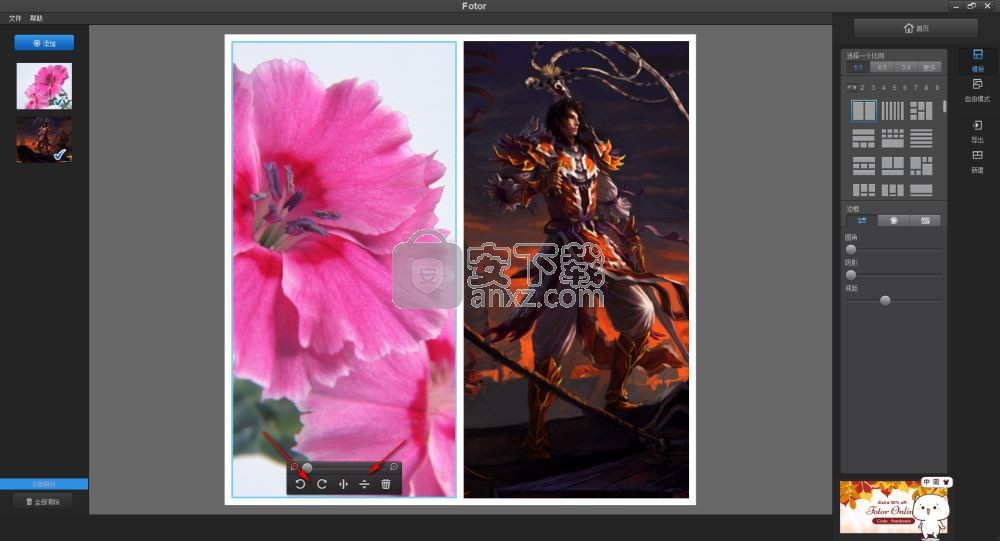Adjust the photo zoom slider handle
This screenshot has height=541, width=1000.
307,468
